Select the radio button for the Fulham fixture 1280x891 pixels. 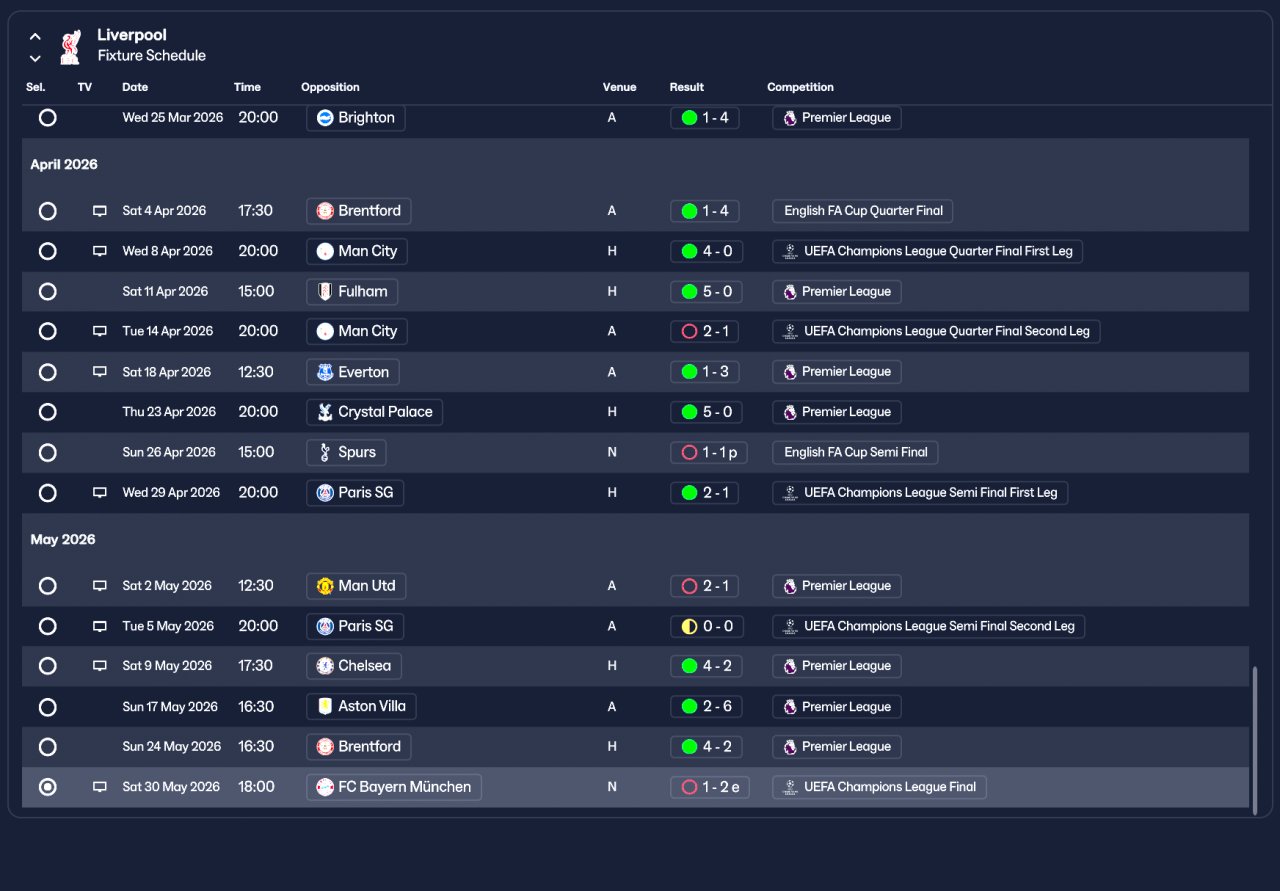(47, 292)
